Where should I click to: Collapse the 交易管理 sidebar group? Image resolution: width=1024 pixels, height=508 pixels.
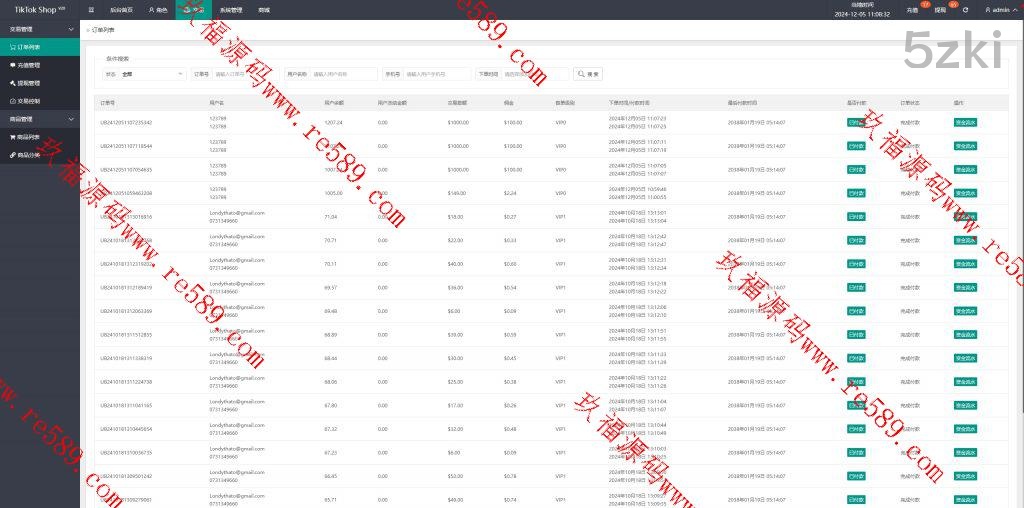pos(40,29)
